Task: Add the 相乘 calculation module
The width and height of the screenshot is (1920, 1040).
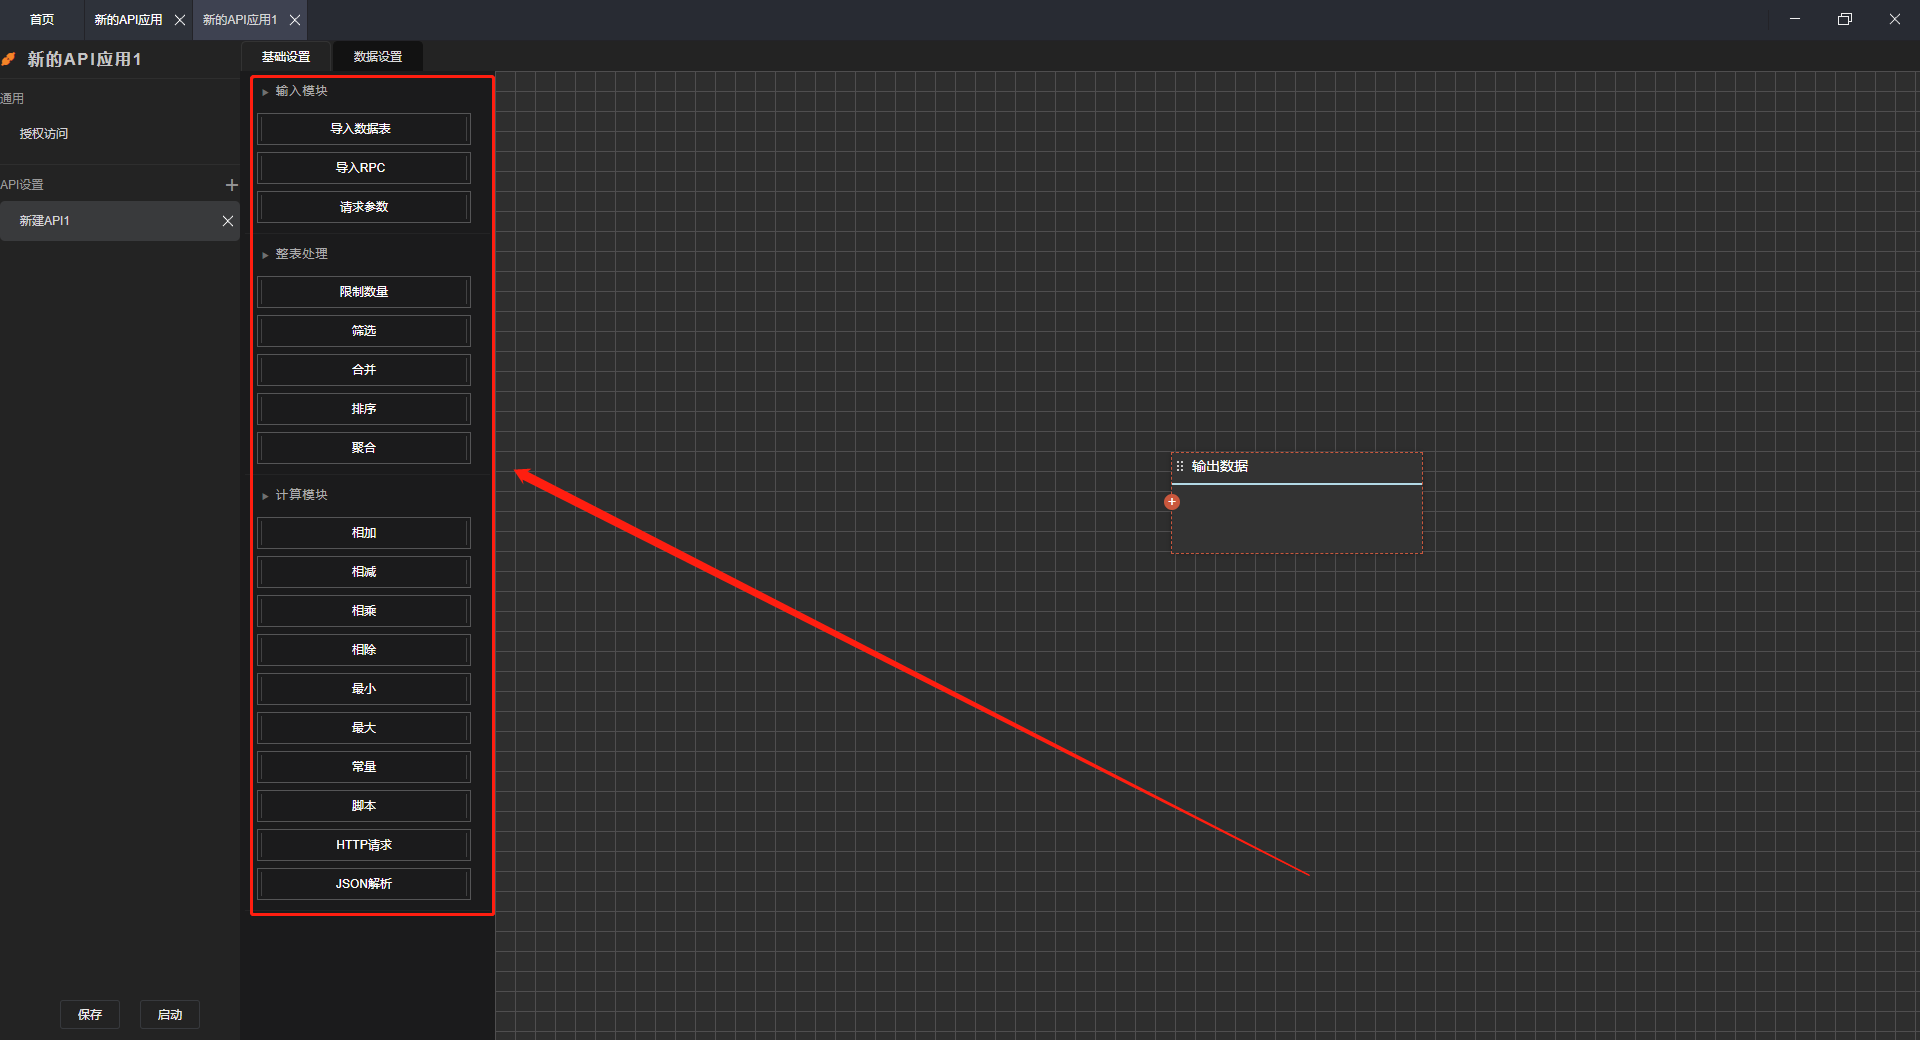Action: pyautogui.click(x=364, y=611)
